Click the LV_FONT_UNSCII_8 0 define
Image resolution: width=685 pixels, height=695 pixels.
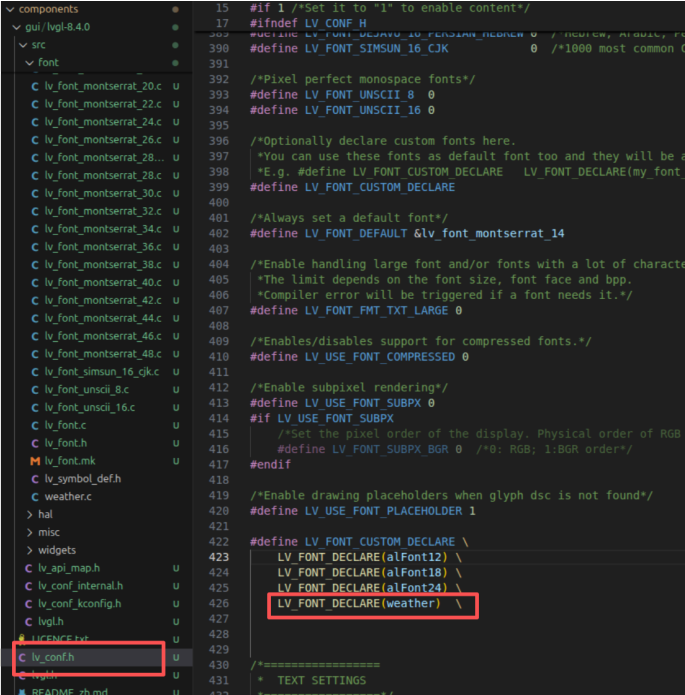tap(342, 95)
